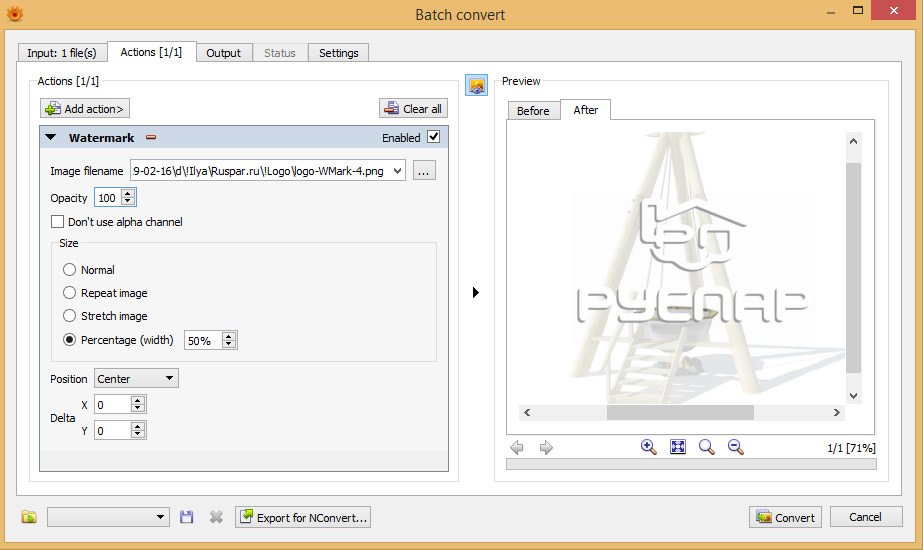Click into the Opacity value field
Viewport: 923px width, 550px height.
[108, 198]
